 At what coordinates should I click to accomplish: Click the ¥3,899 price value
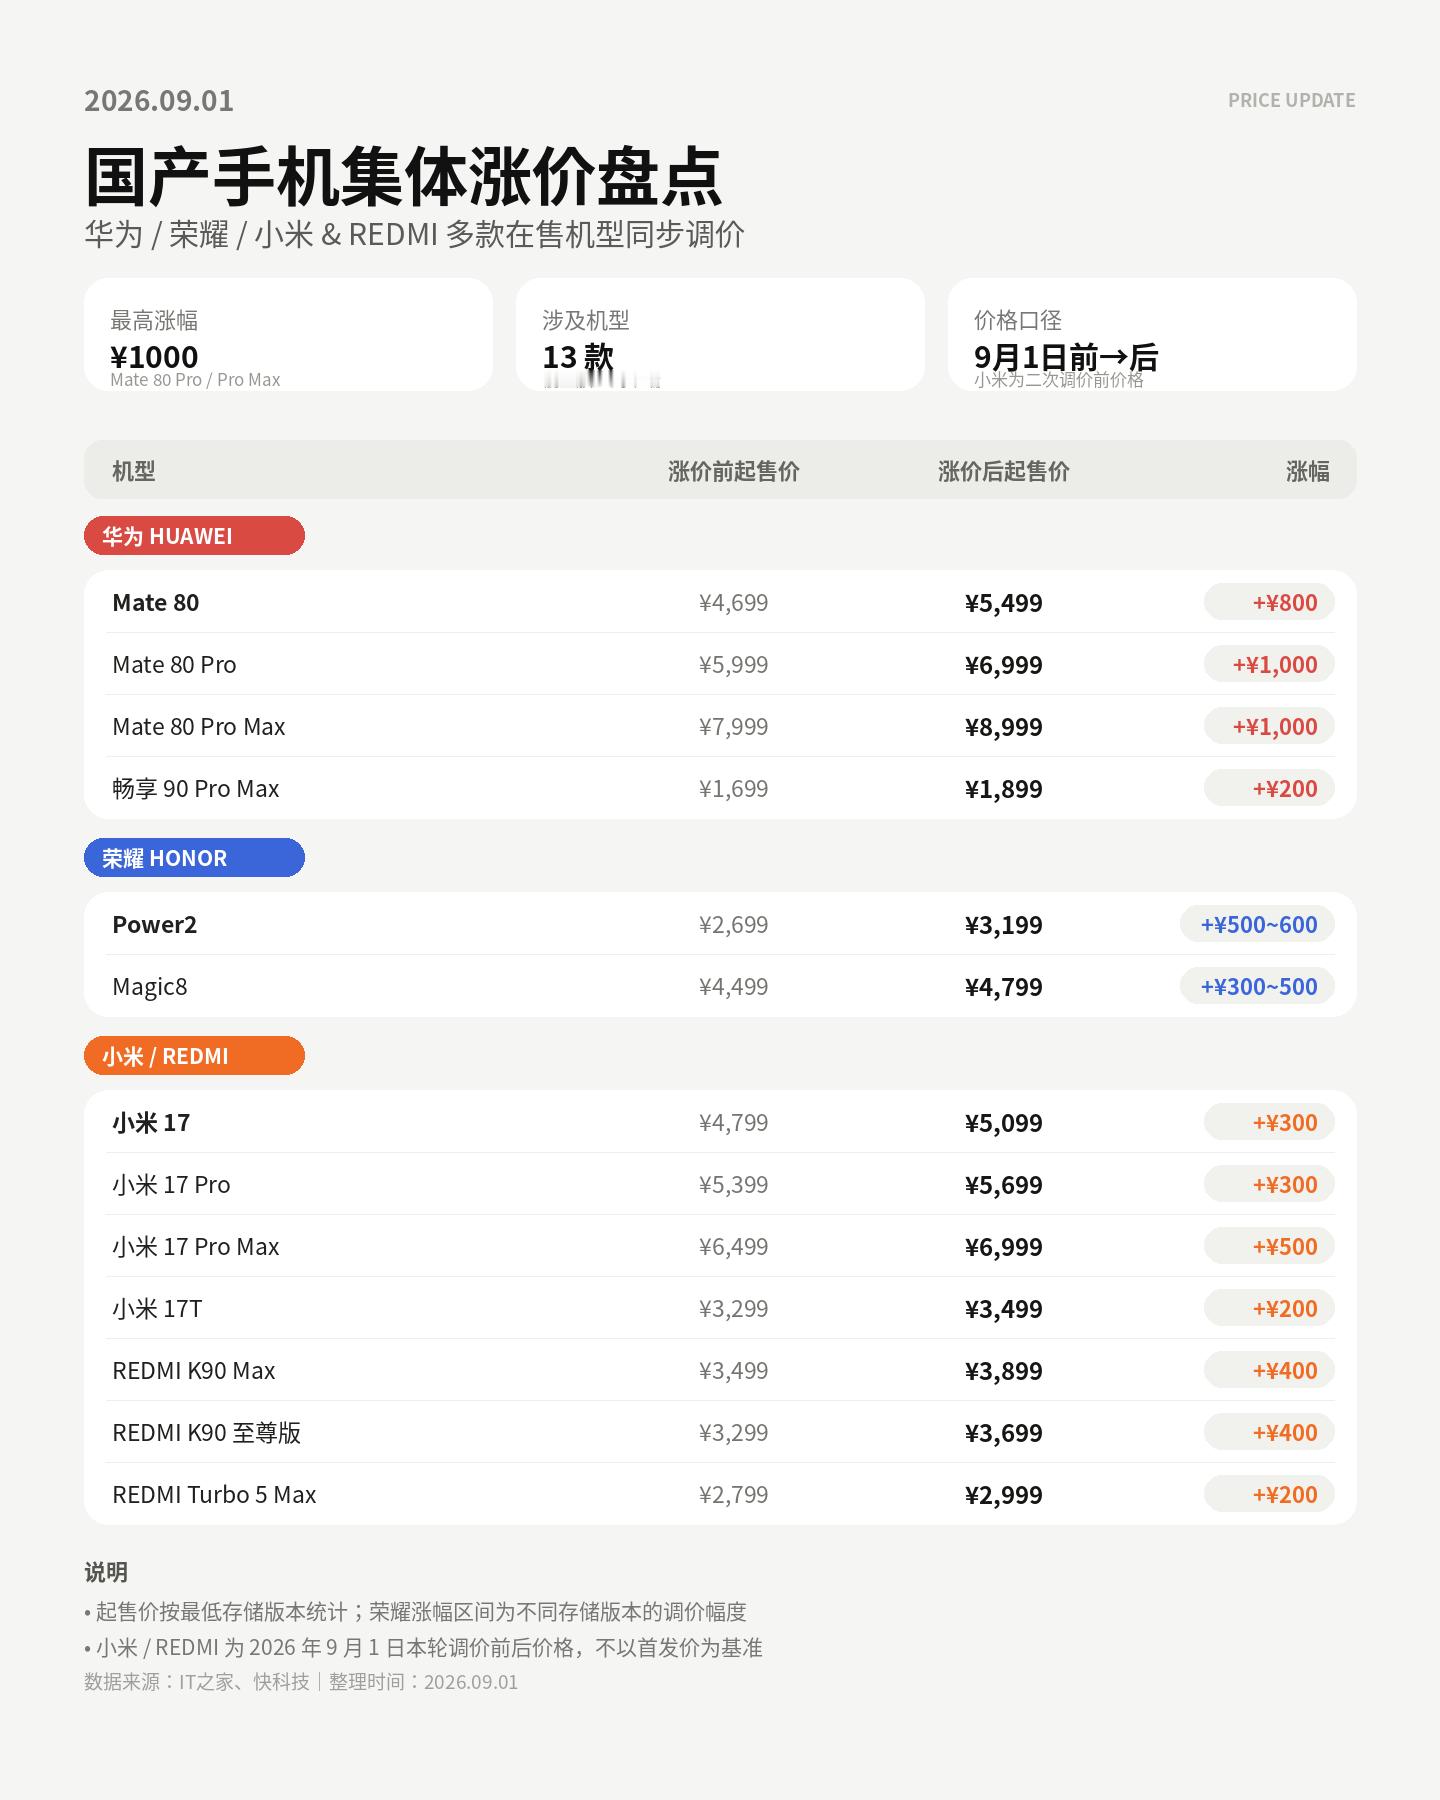pyautogui.click(x=1004, y=1371)
